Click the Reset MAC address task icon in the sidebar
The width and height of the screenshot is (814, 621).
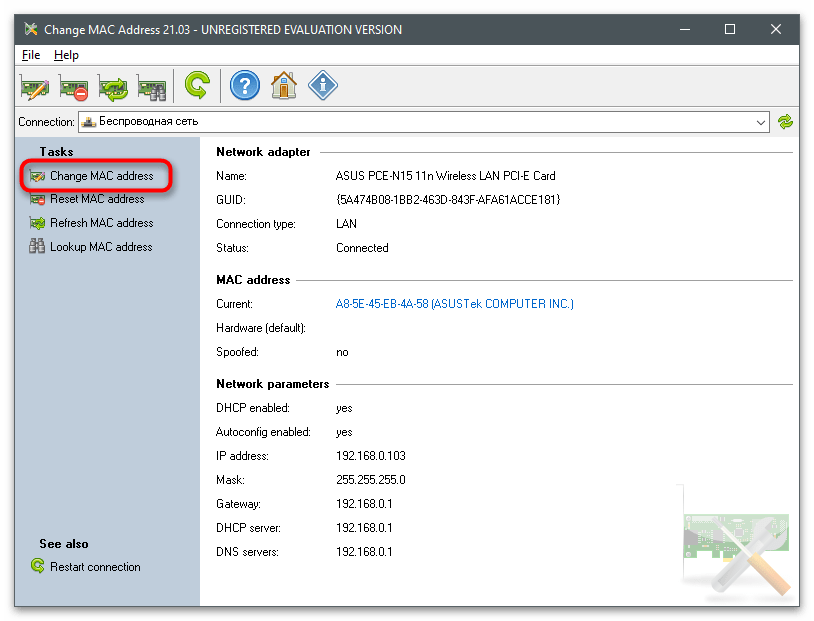[37, 199]
